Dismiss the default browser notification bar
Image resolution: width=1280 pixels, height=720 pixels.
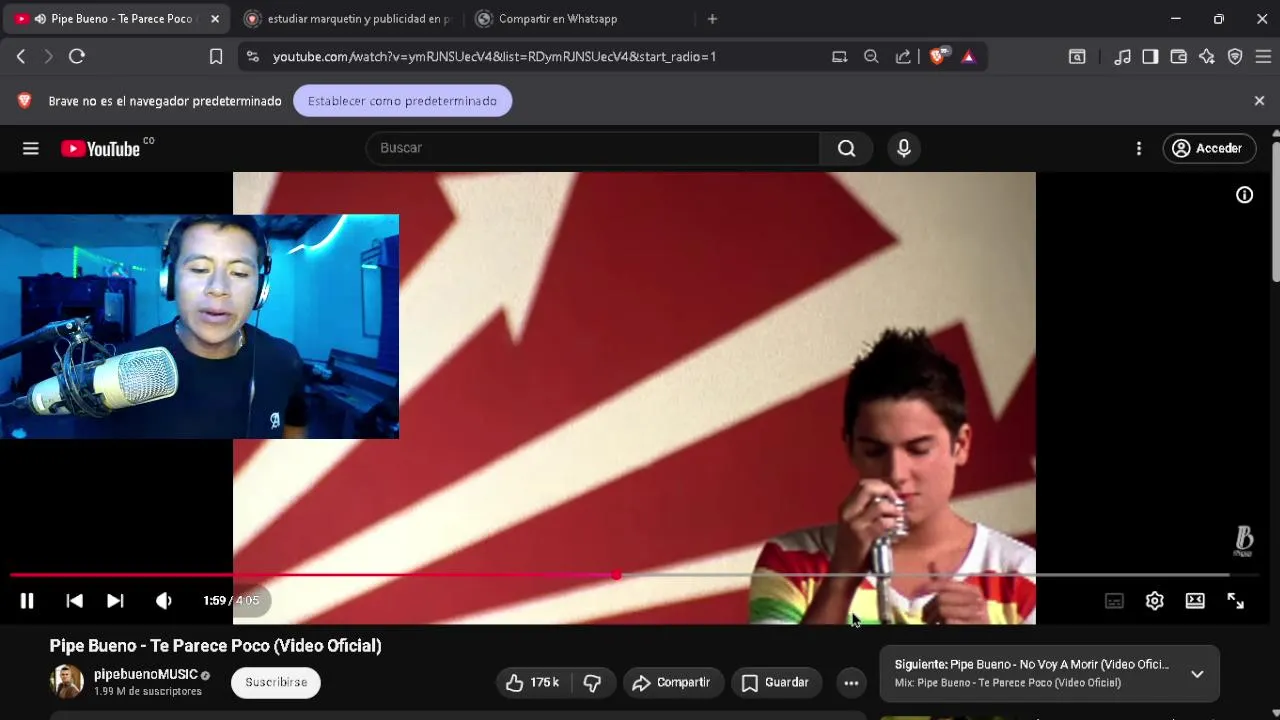1259,101
